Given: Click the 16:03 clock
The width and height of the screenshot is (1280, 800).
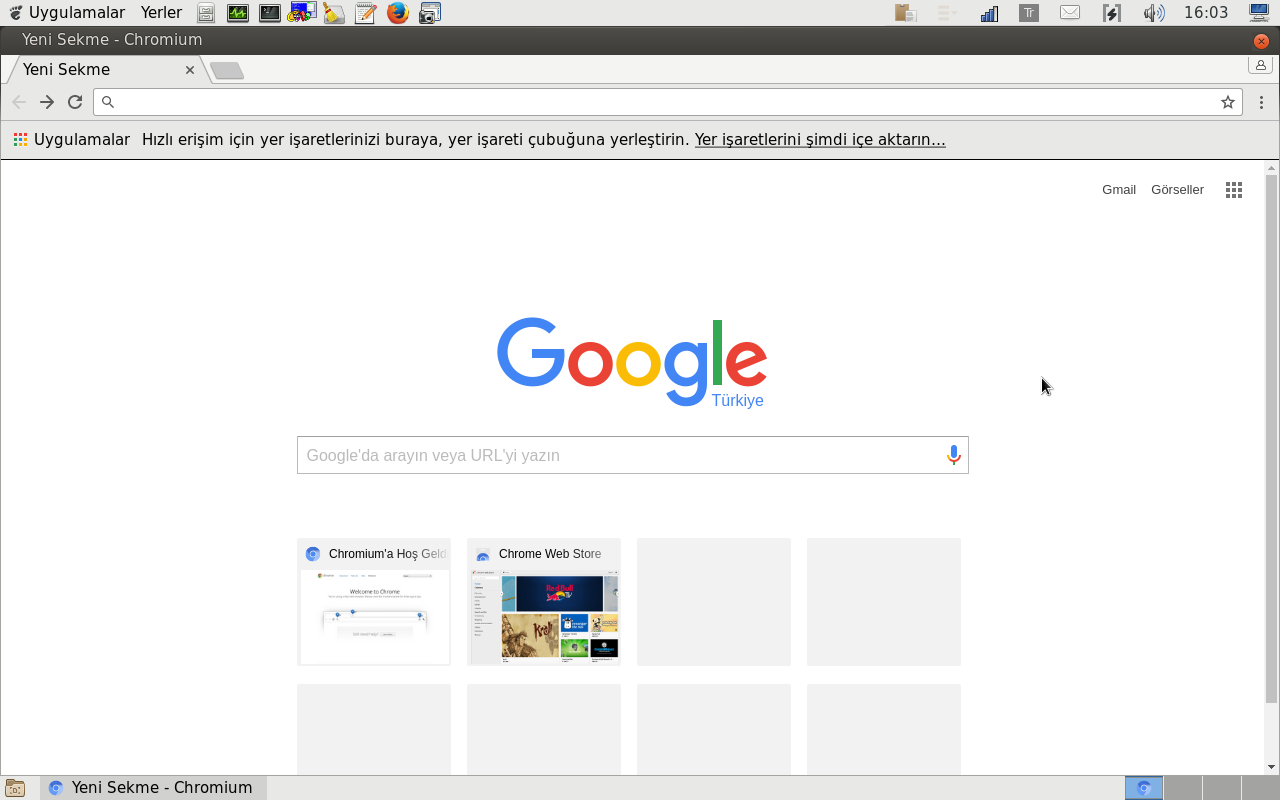Looking at the screenshot, I should (x=1205, y=13).
